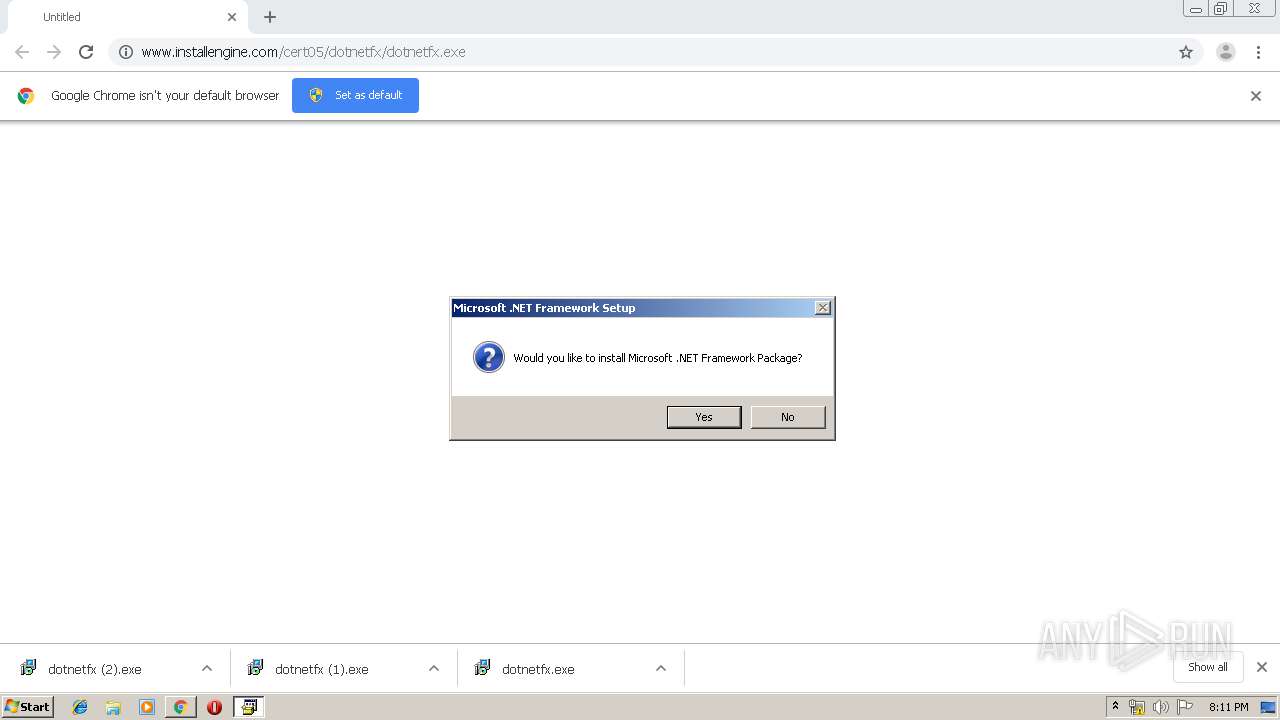Close the downloads bar
1280x720 pixels.
(1262, 667)
